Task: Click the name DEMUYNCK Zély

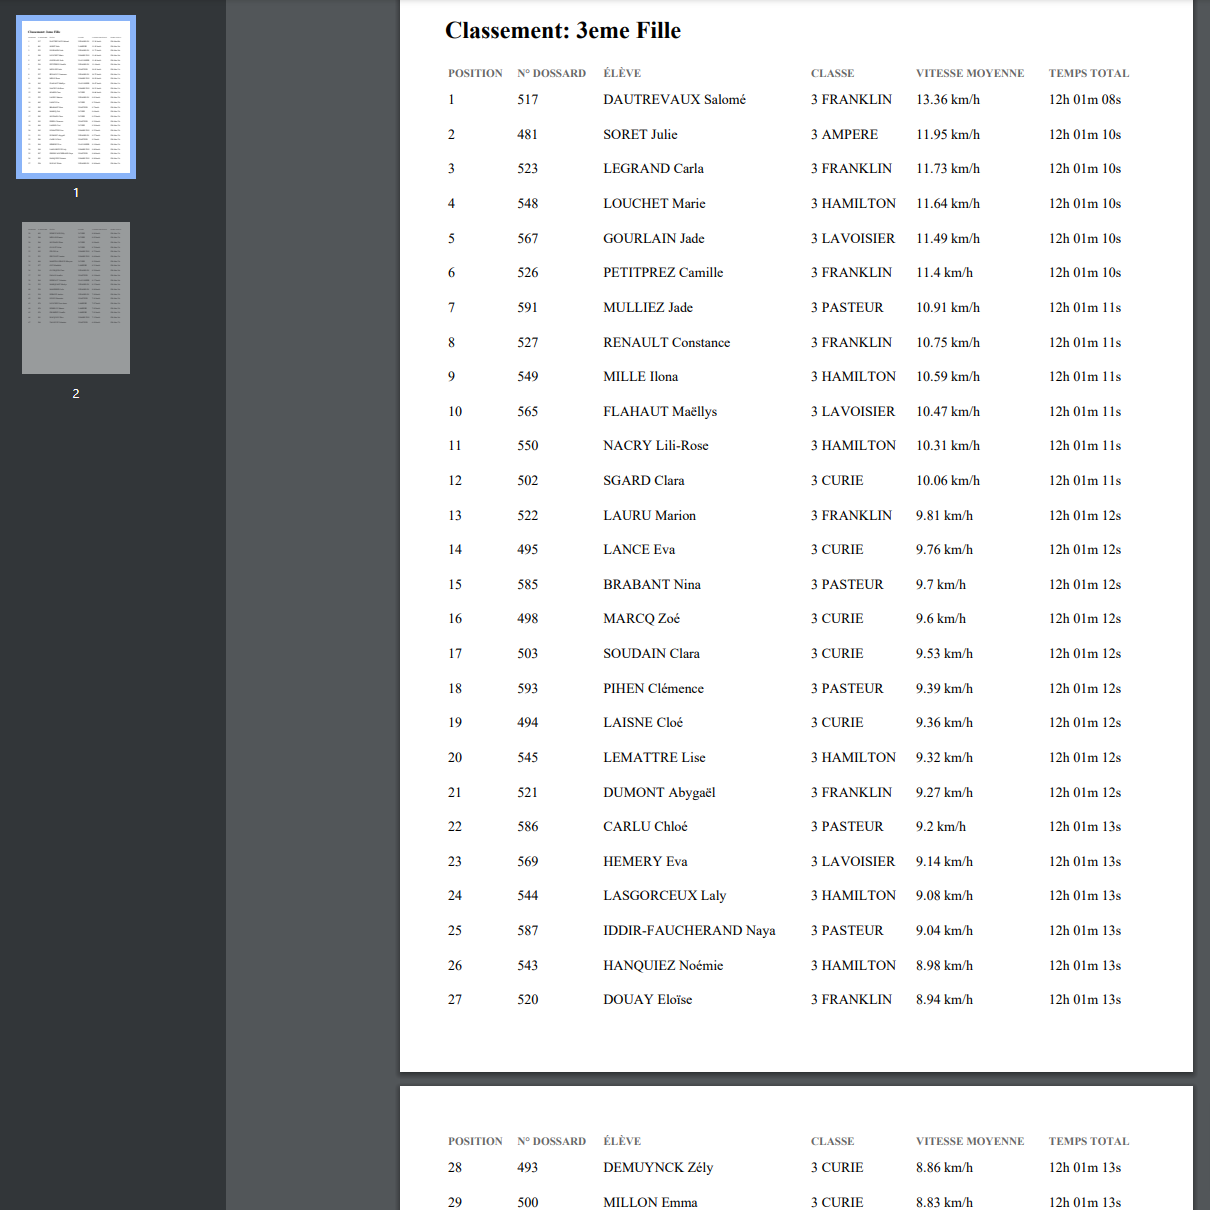Action: click(x=658, y=1168)
